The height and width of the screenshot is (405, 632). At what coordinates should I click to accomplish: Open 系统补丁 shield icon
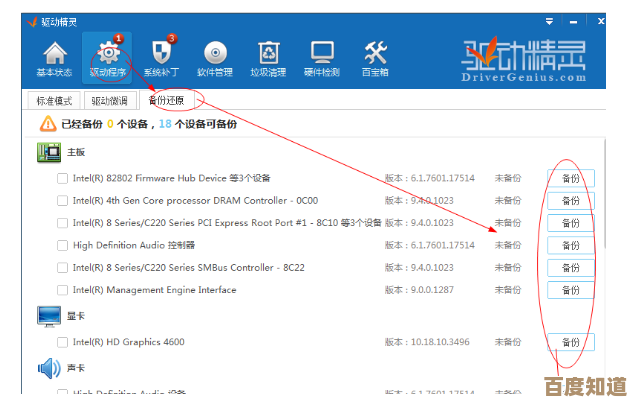tap(161, 56)
